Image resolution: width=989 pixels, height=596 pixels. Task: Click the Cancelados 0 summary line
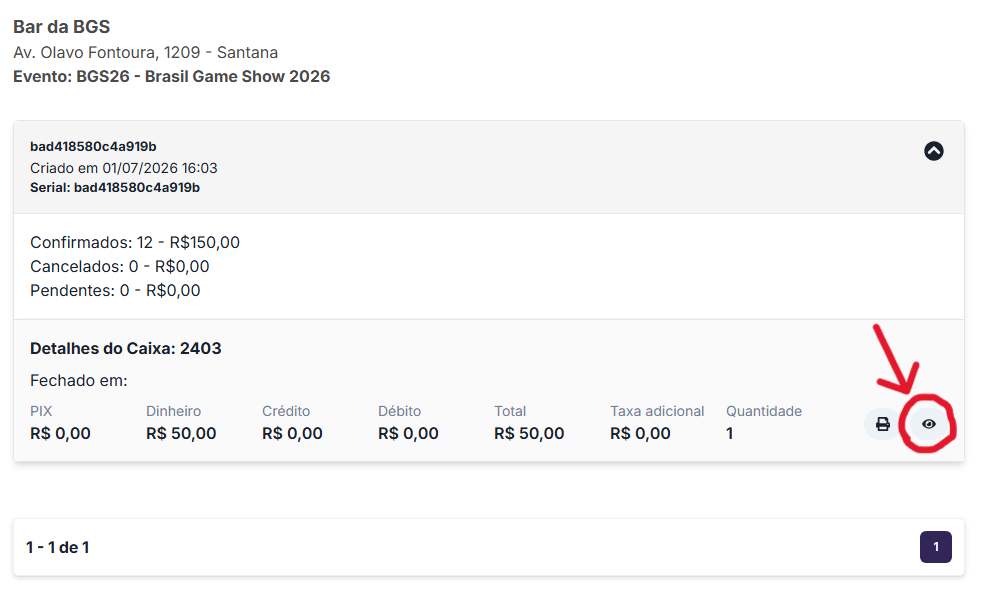tap(120, 266)
